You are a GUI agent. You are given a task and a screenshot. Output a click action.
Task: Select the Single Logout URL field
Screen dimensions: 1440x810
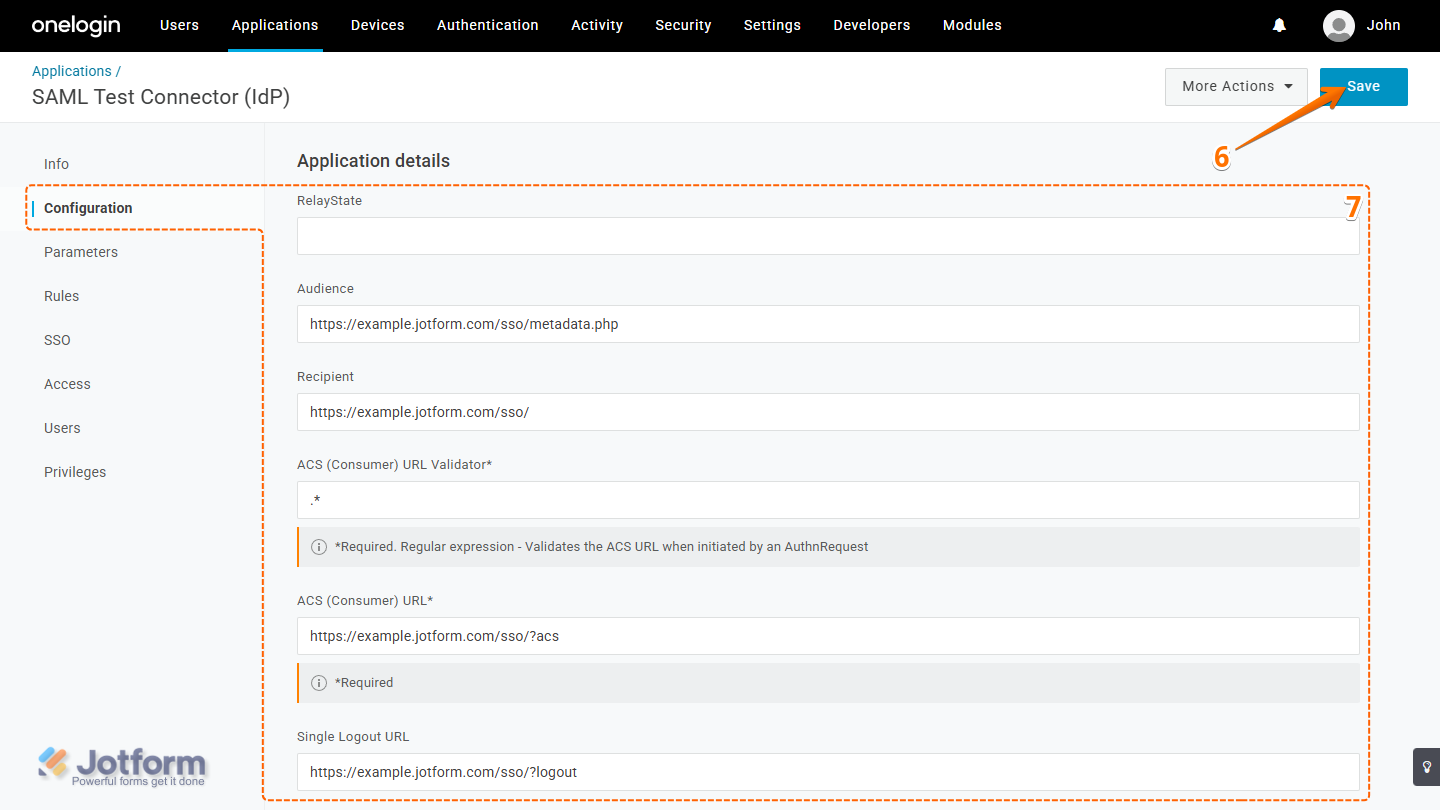[x=827, y=772]
